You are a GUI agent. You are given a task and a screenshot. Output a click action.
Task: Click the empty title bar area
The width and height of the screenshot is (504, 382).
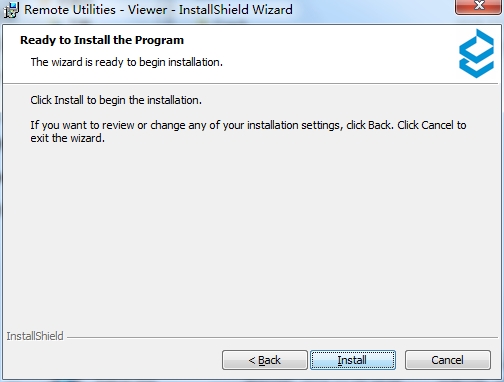click(373, 10)
